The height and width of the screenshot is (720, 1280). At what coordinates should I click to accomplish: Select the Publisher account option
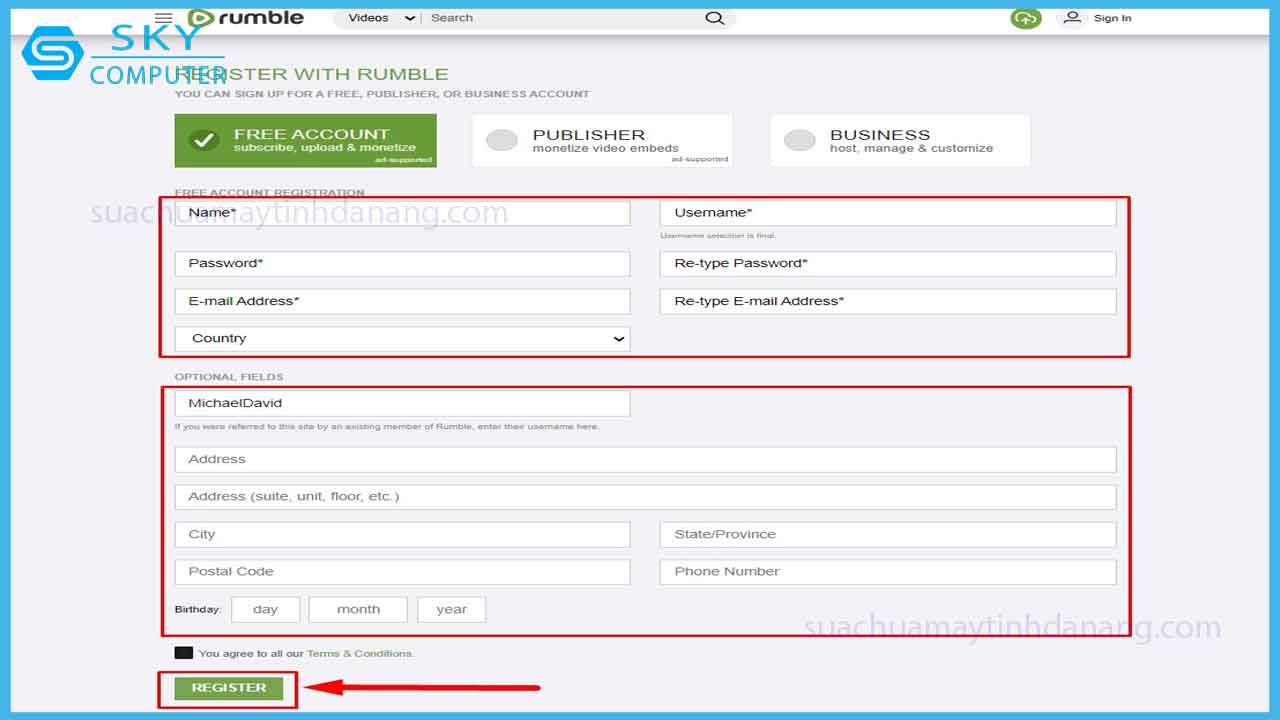(x=603, y=140)
